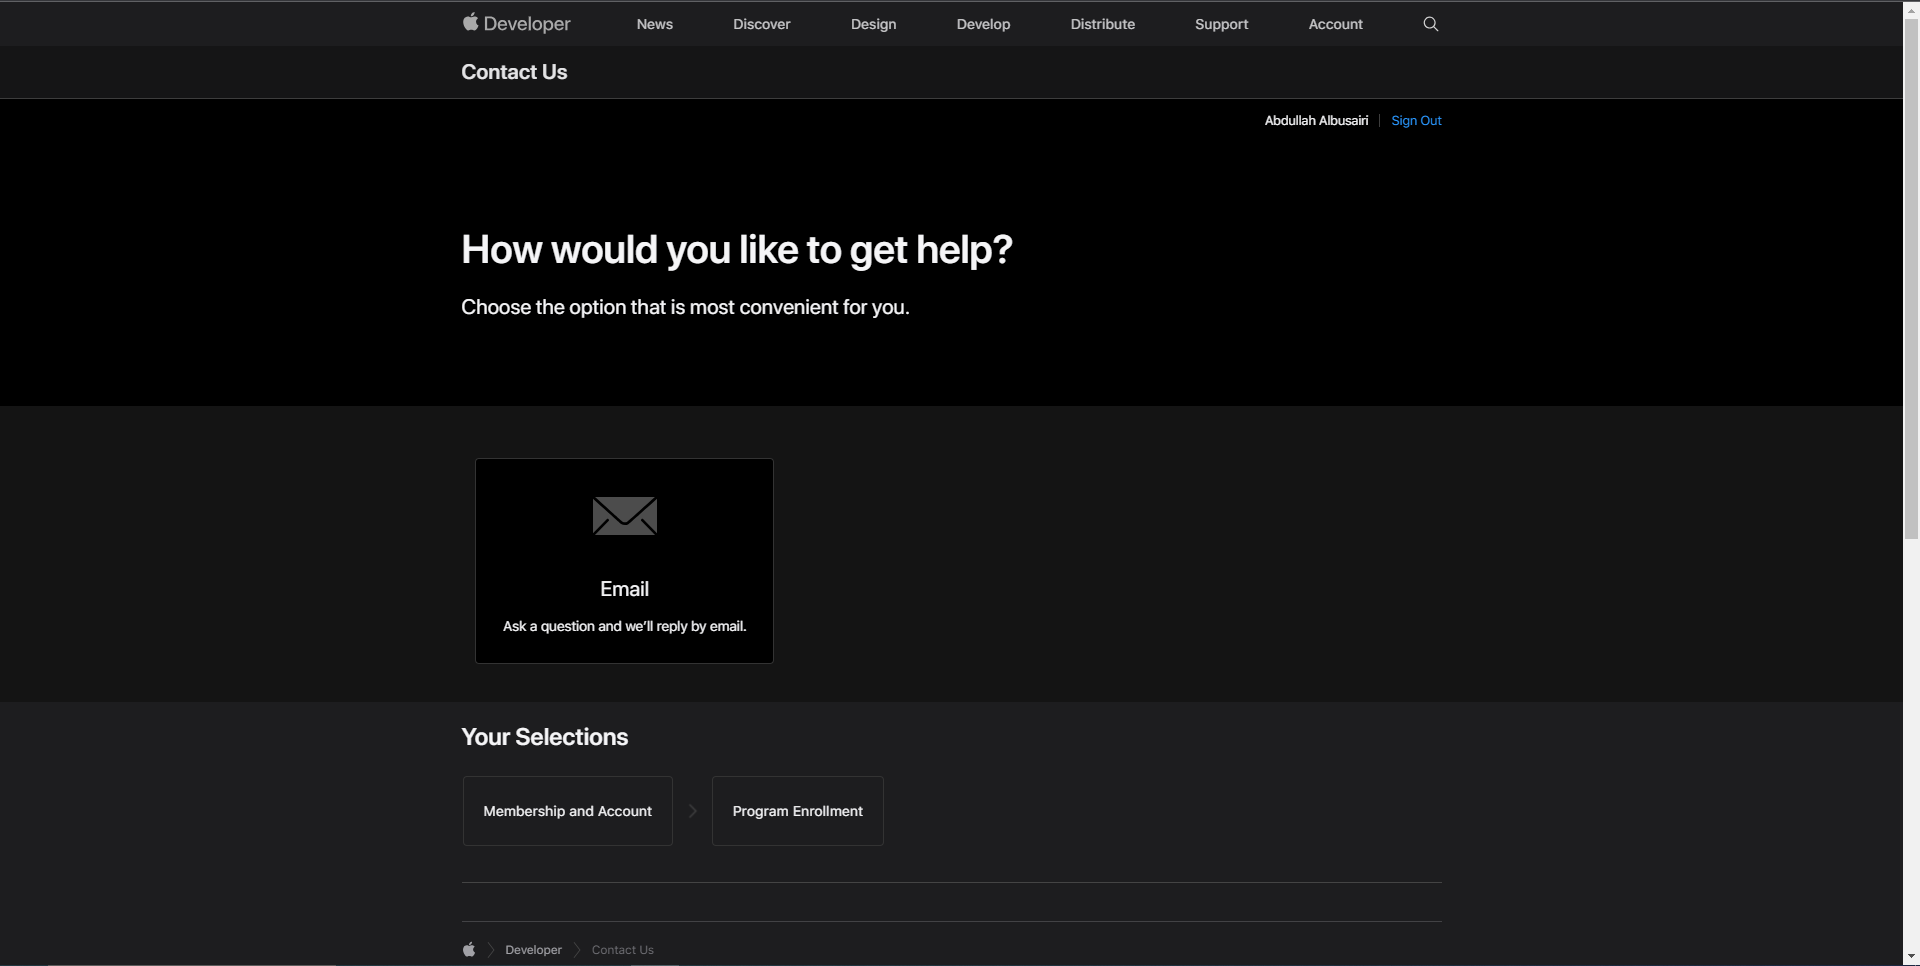Go to the Discover section
This screenshot has width=1920, height=966.
pyautogui.click(x=761, y=24)
